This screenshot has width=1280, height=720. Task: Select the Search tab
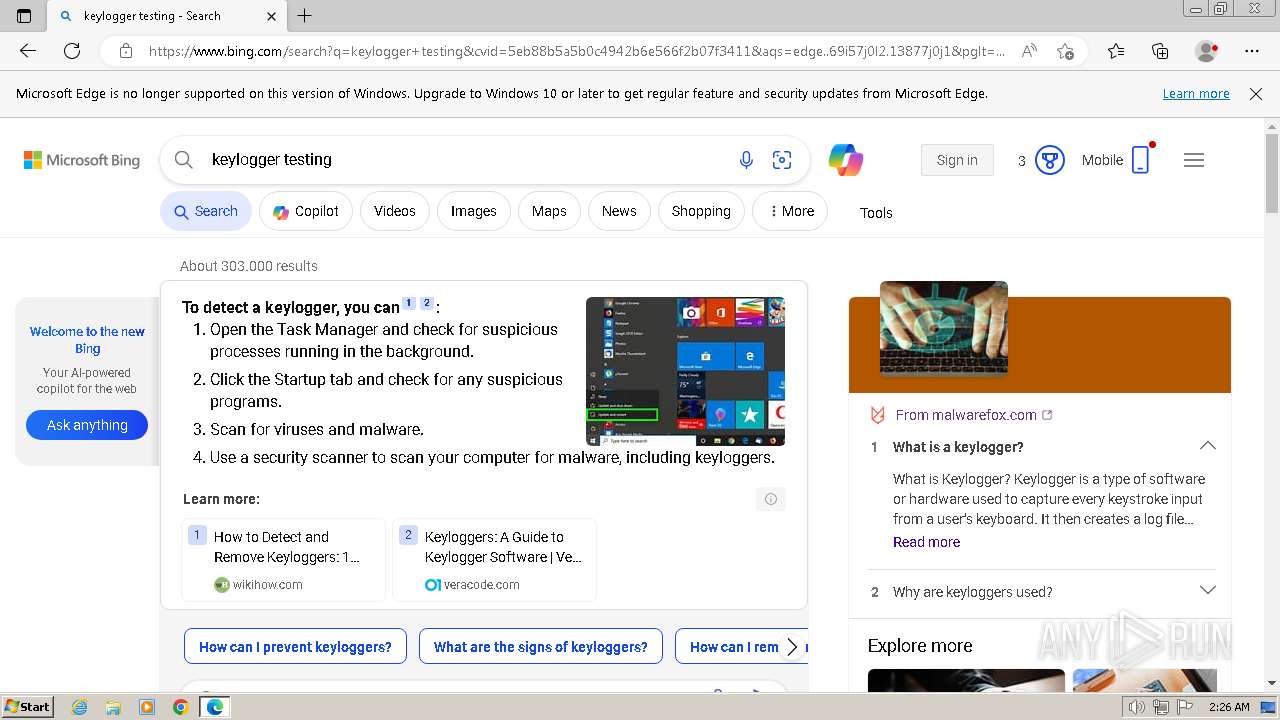click(206, 211)
